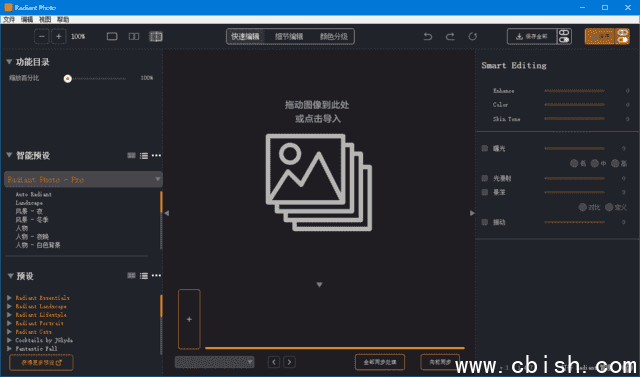The width and height of the screenshot is (640, 377).
Task: Click 向前同步 button
Action: coord(440,362)
